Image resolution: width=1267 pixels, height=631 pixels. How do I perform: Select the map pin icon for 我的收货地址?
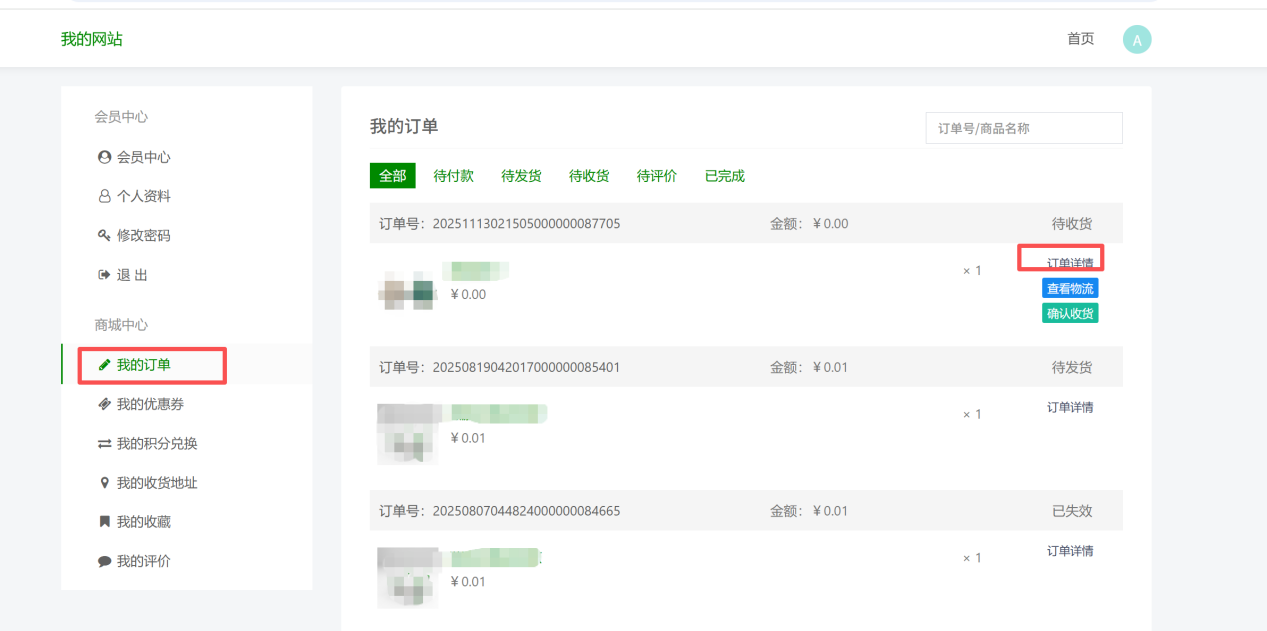[x=104, y=482]
